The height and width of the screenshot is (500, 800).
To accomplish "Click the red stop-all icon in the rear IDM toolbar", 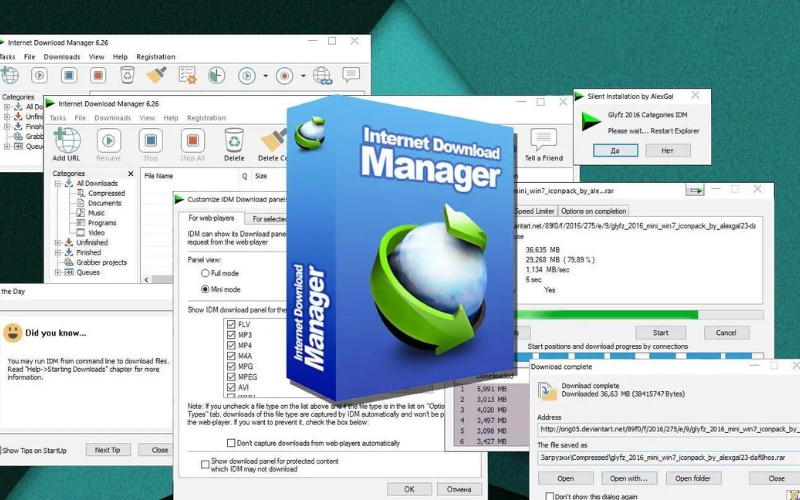I will [x=97, y=76].
